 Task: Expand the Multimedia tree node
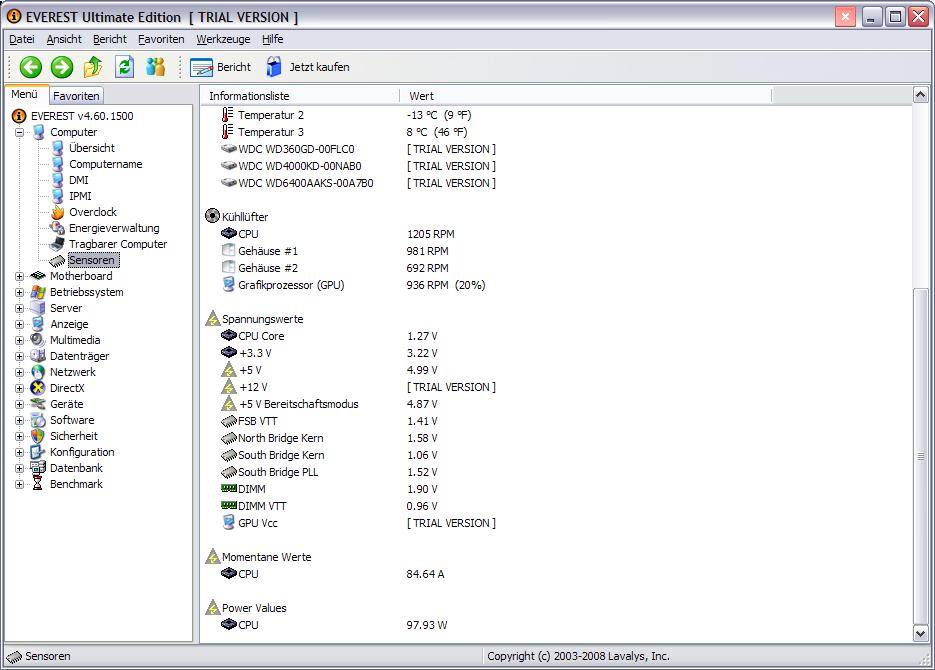[x=19, y=340]
